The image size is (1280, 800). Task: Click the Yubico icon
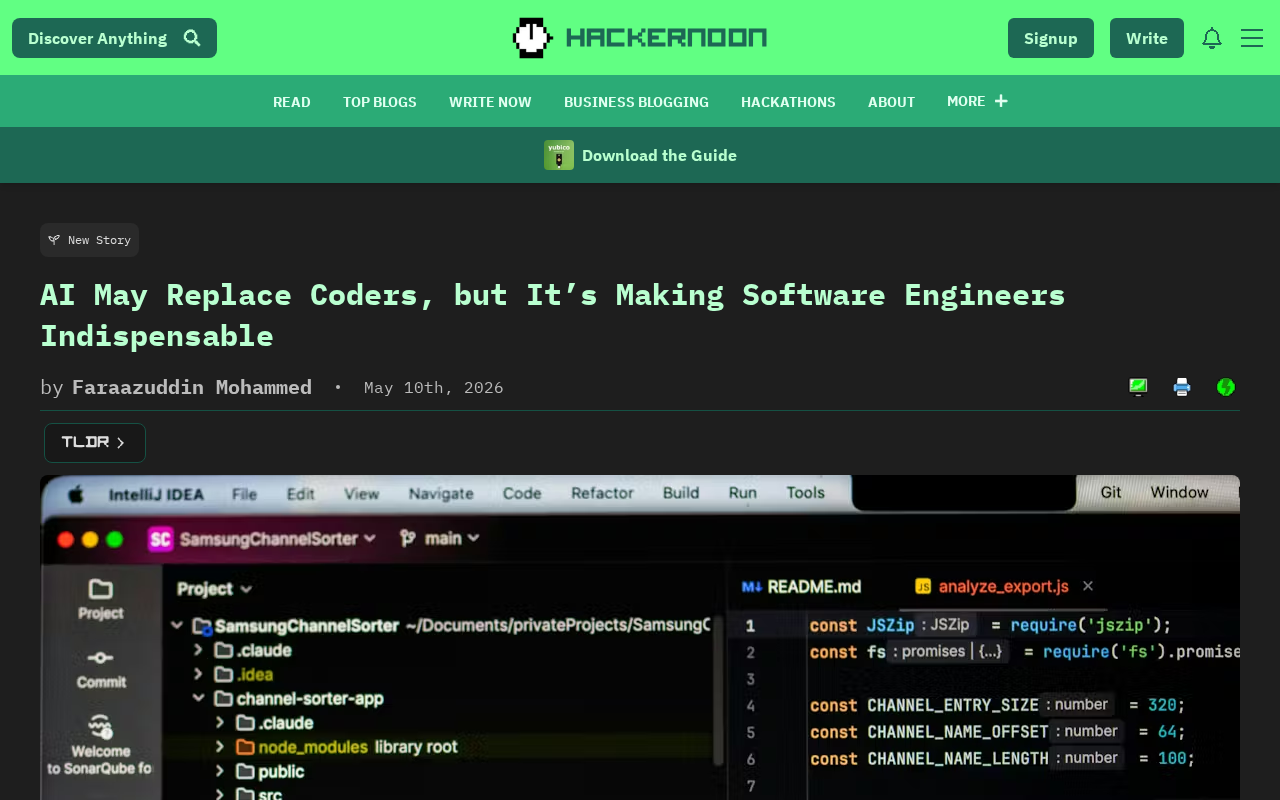pos(559,155)
